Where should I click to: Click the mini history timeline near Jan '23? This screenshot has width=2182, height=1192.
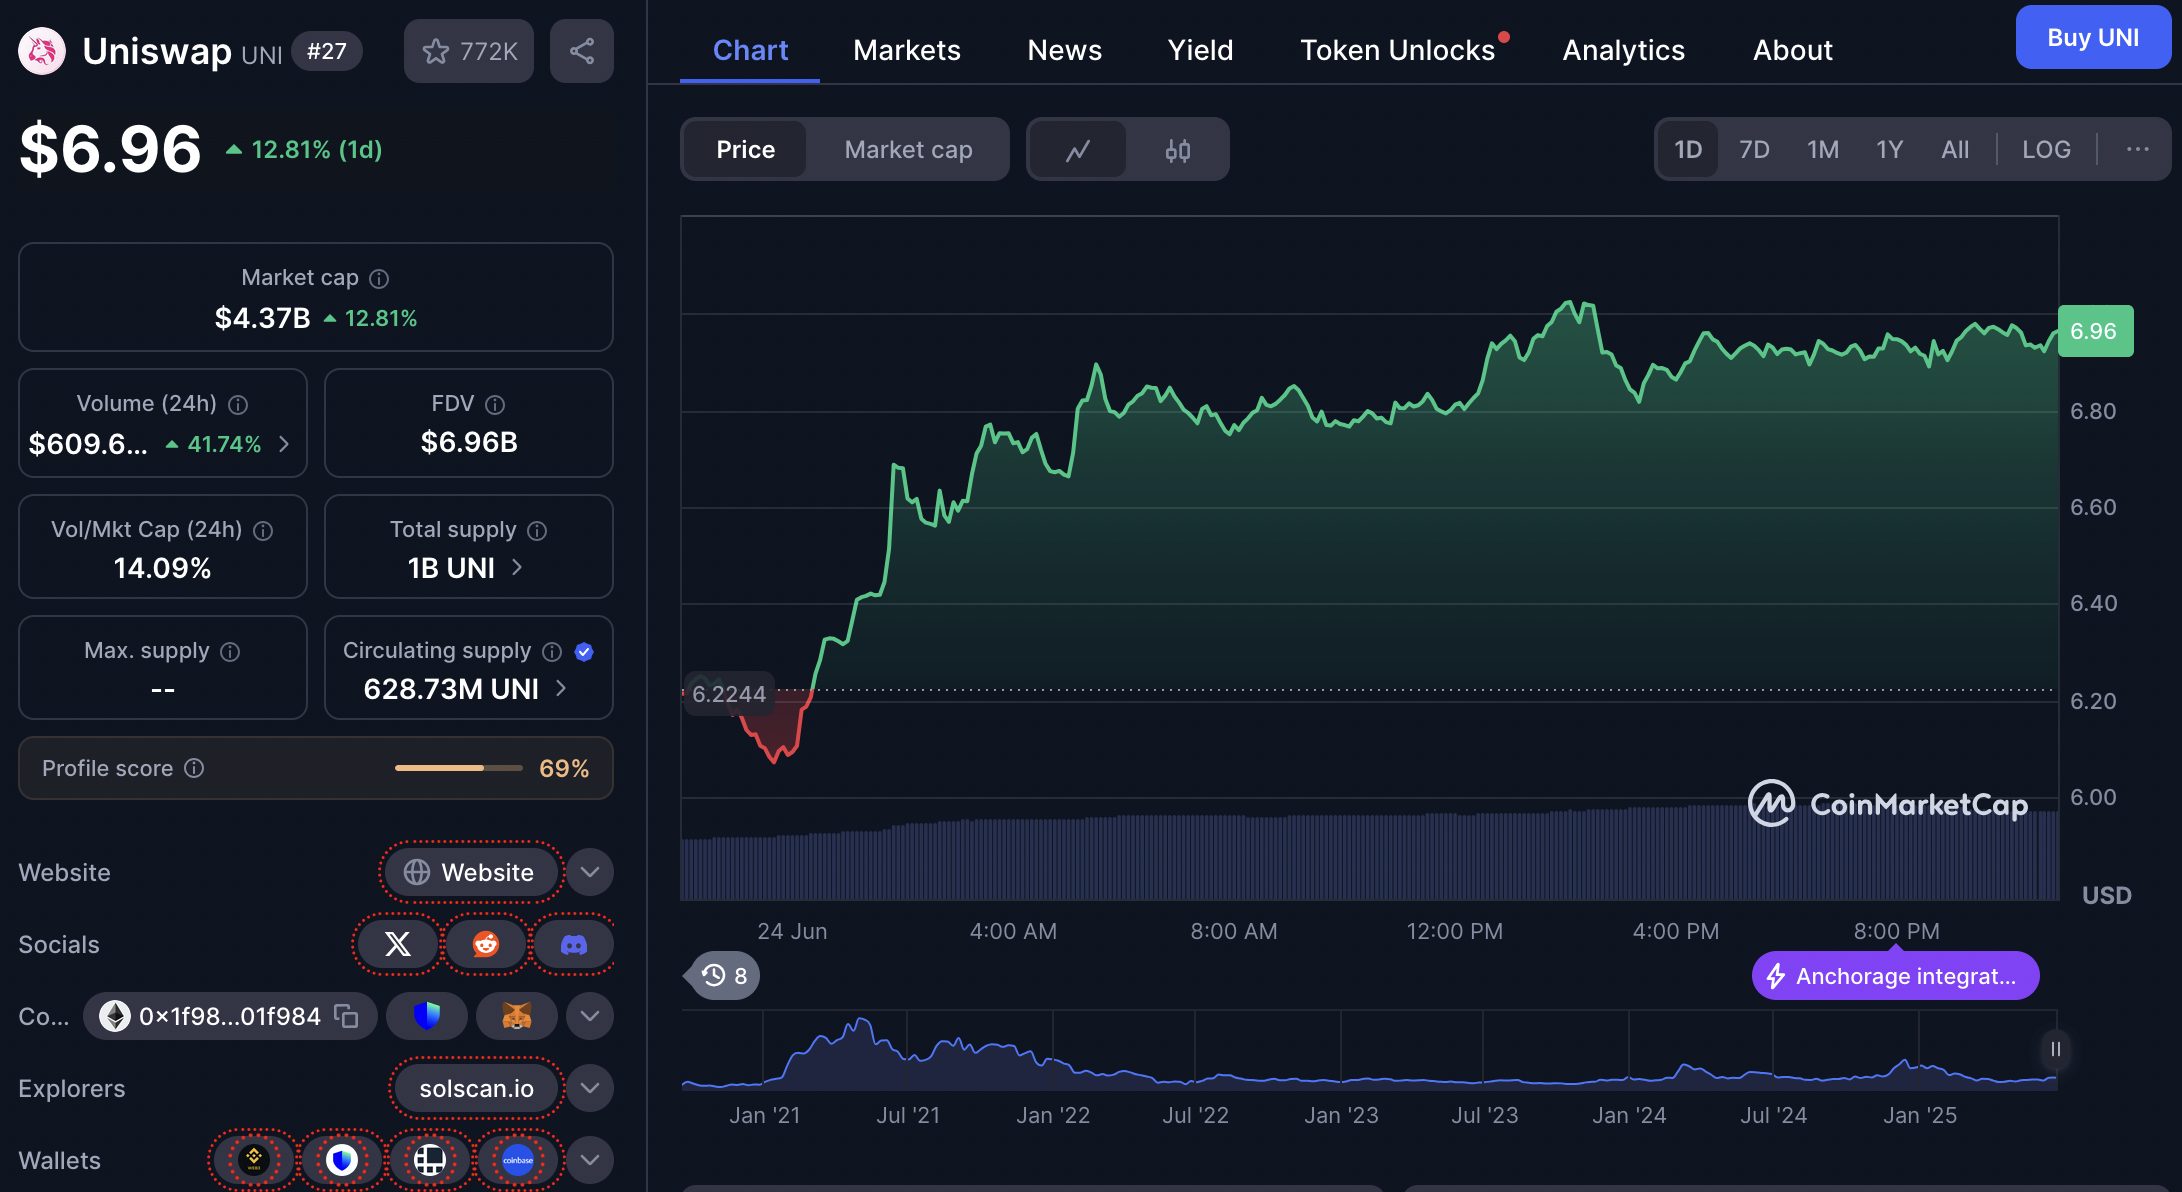(1341, 1050)
